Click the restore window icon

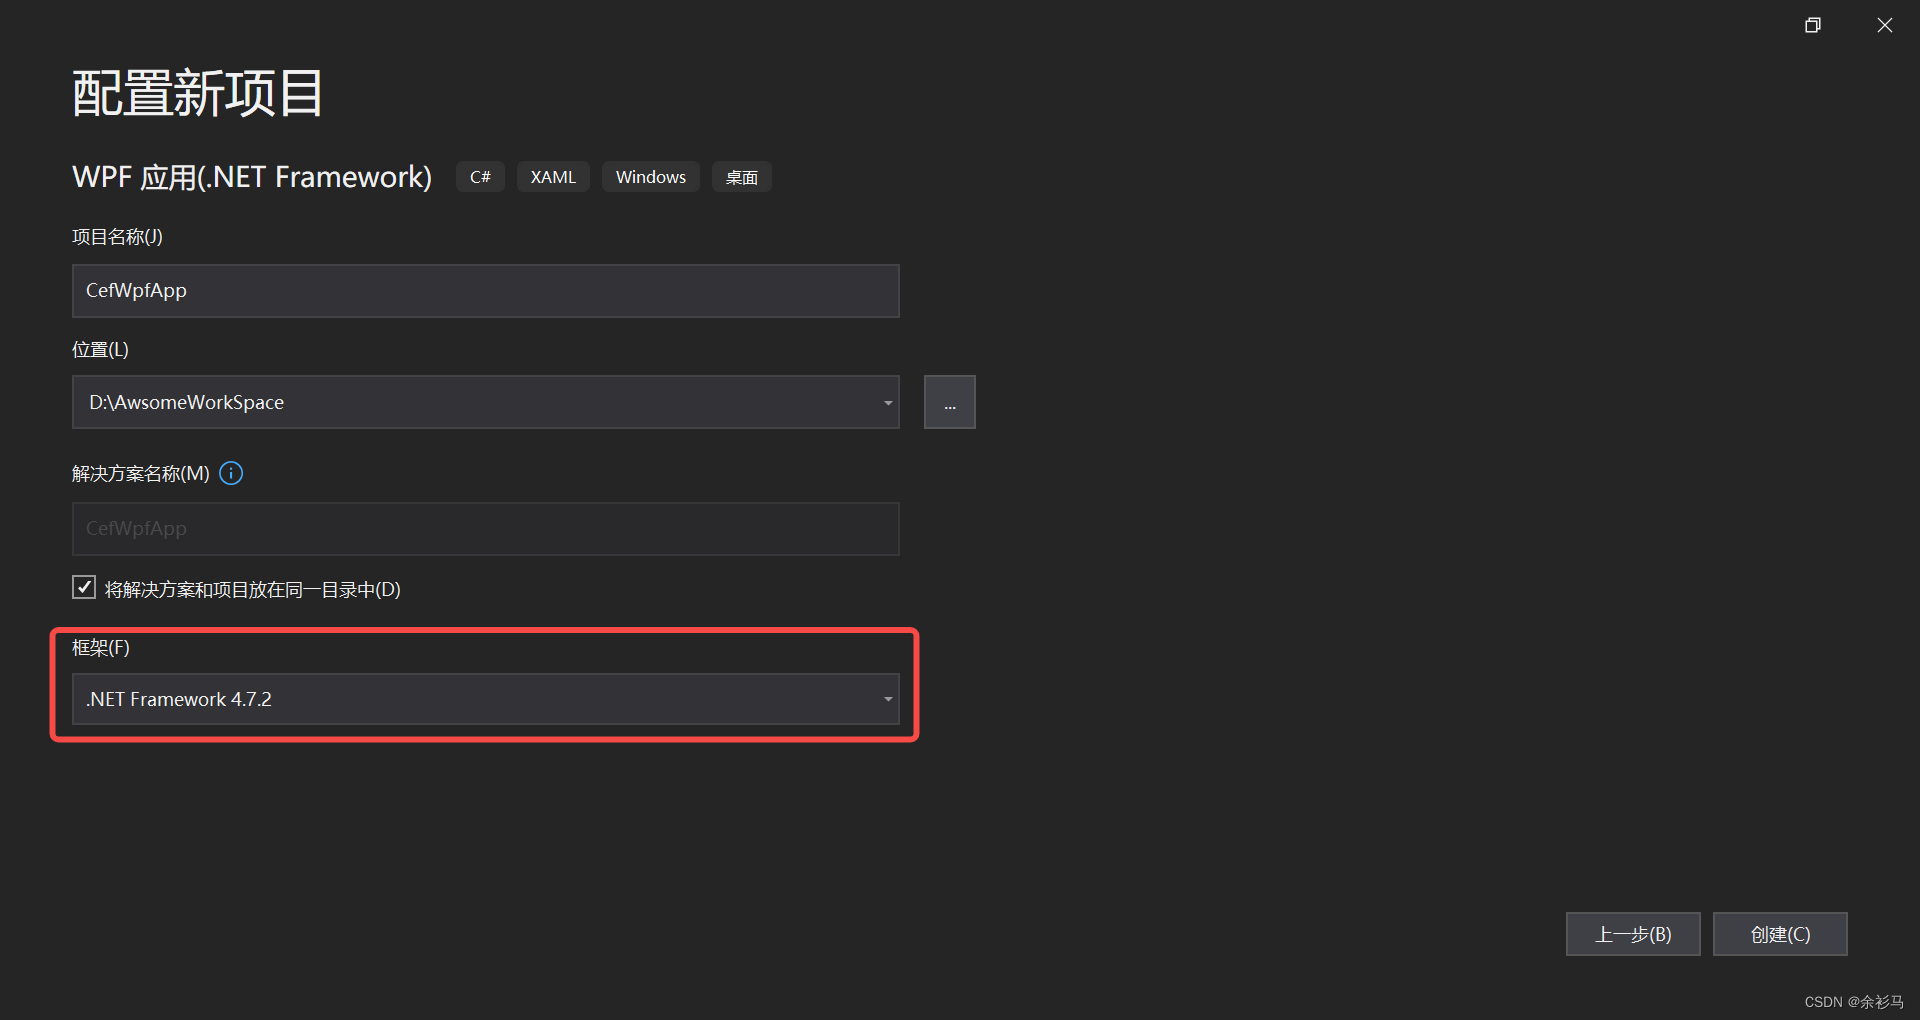(x=1813, y=25)
